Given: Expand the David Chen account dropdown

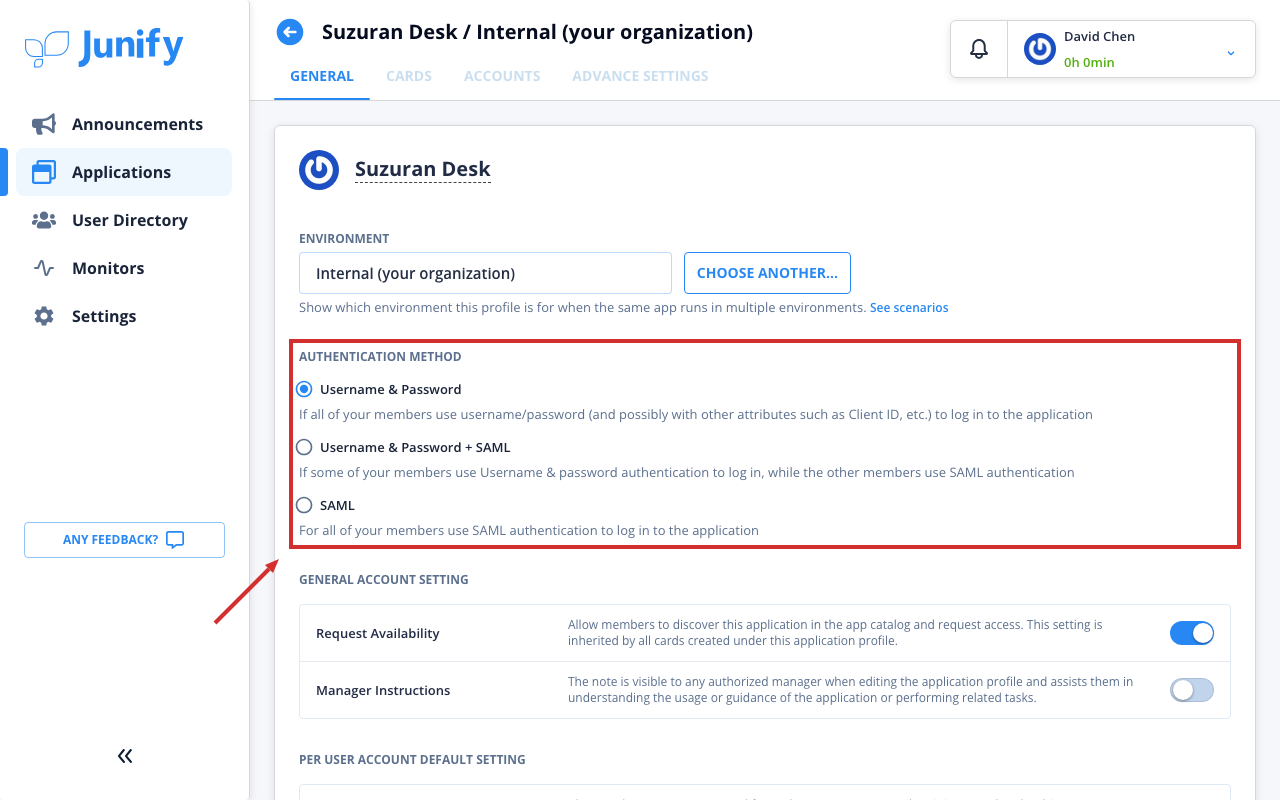Looking at the screenshot, I should pyautogui.click(x=1231, y=52).
